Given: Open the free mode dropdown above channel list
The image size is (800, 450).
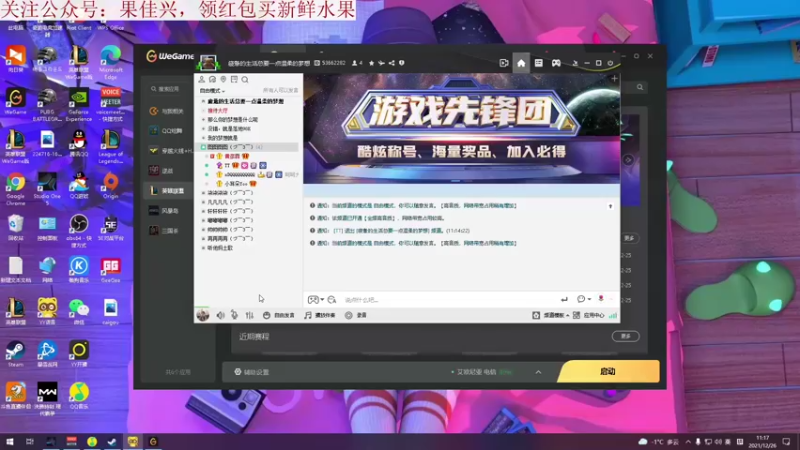Looking at the screenshot, I should 212,90.
